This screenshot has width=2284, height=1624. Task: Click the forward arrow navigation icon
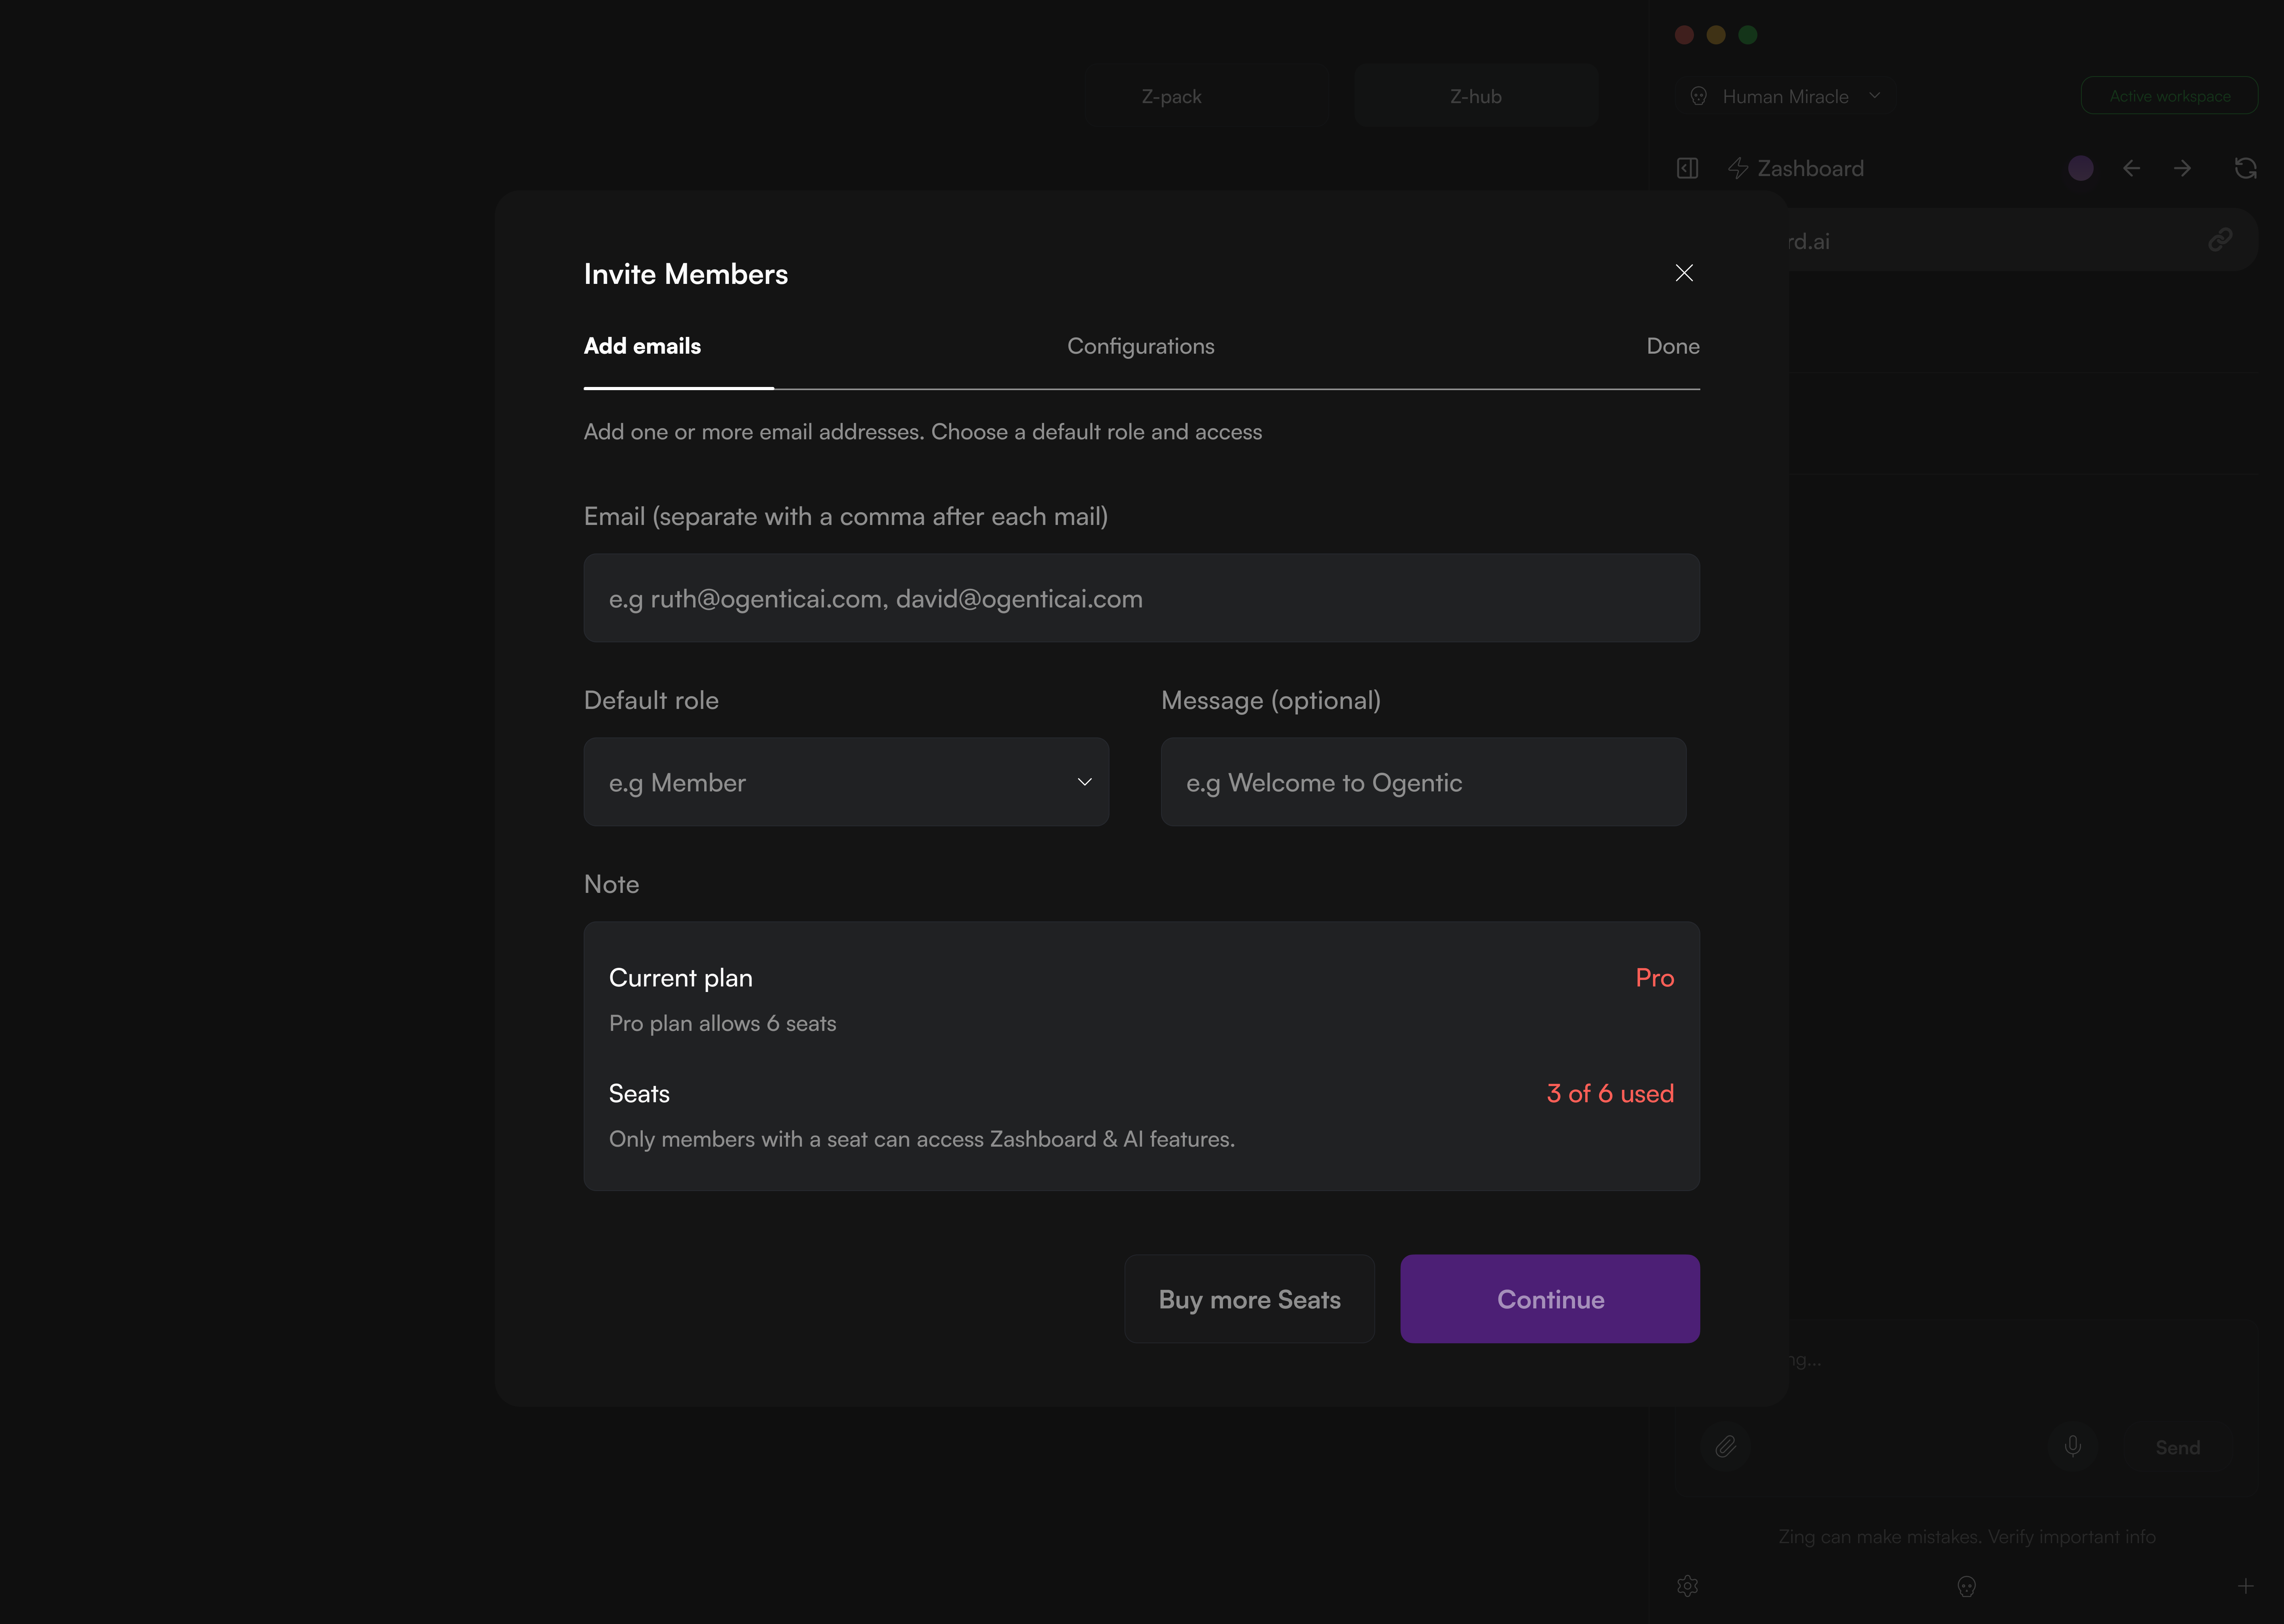pyautogui.click(x=2182, y=168)
